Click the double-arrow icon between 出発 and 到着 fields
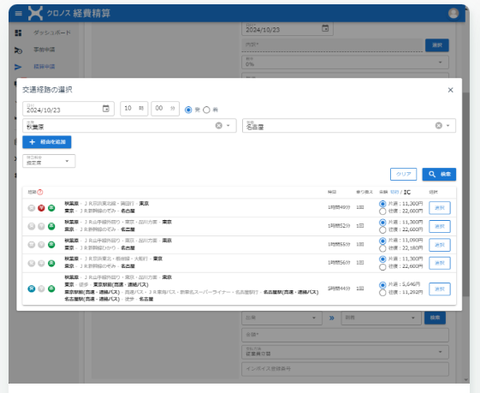 coord(332,318)
